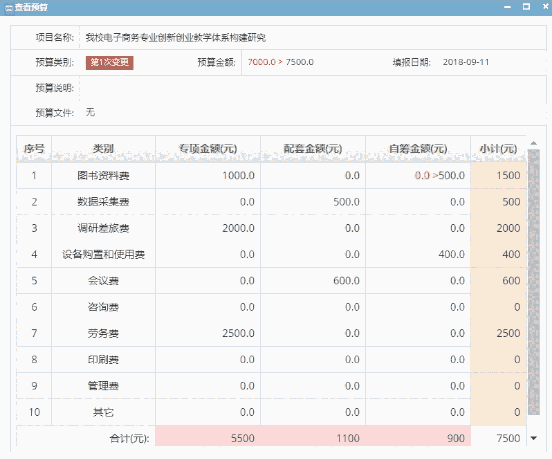Click the 会议费 matching amount 600.0 cell

coord(313,281)
